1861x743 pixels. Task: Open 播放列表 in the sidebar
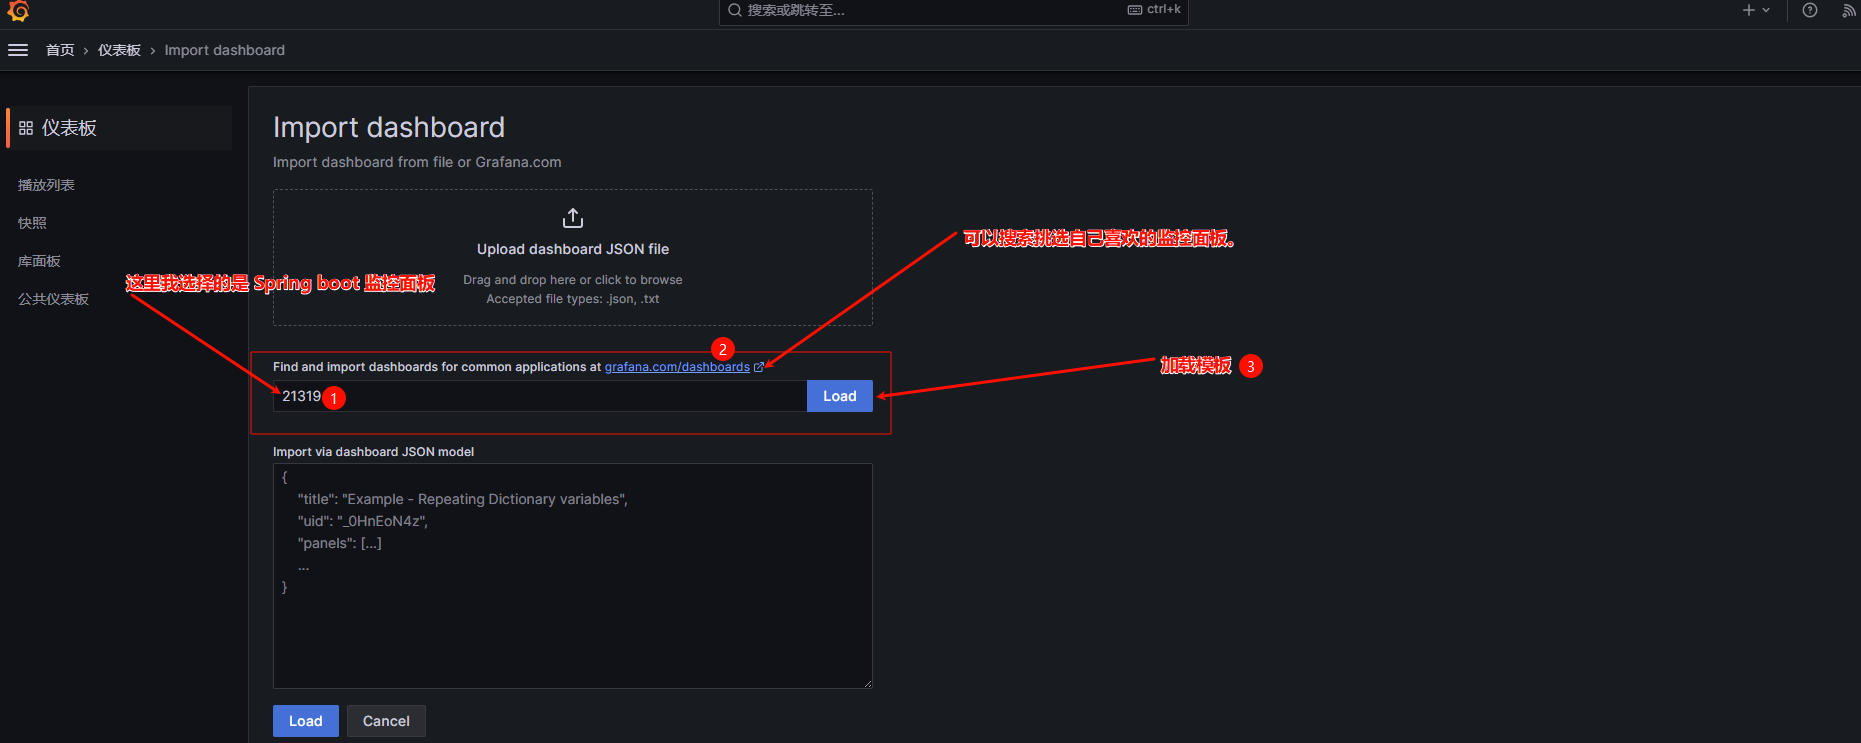coord(46,185)
